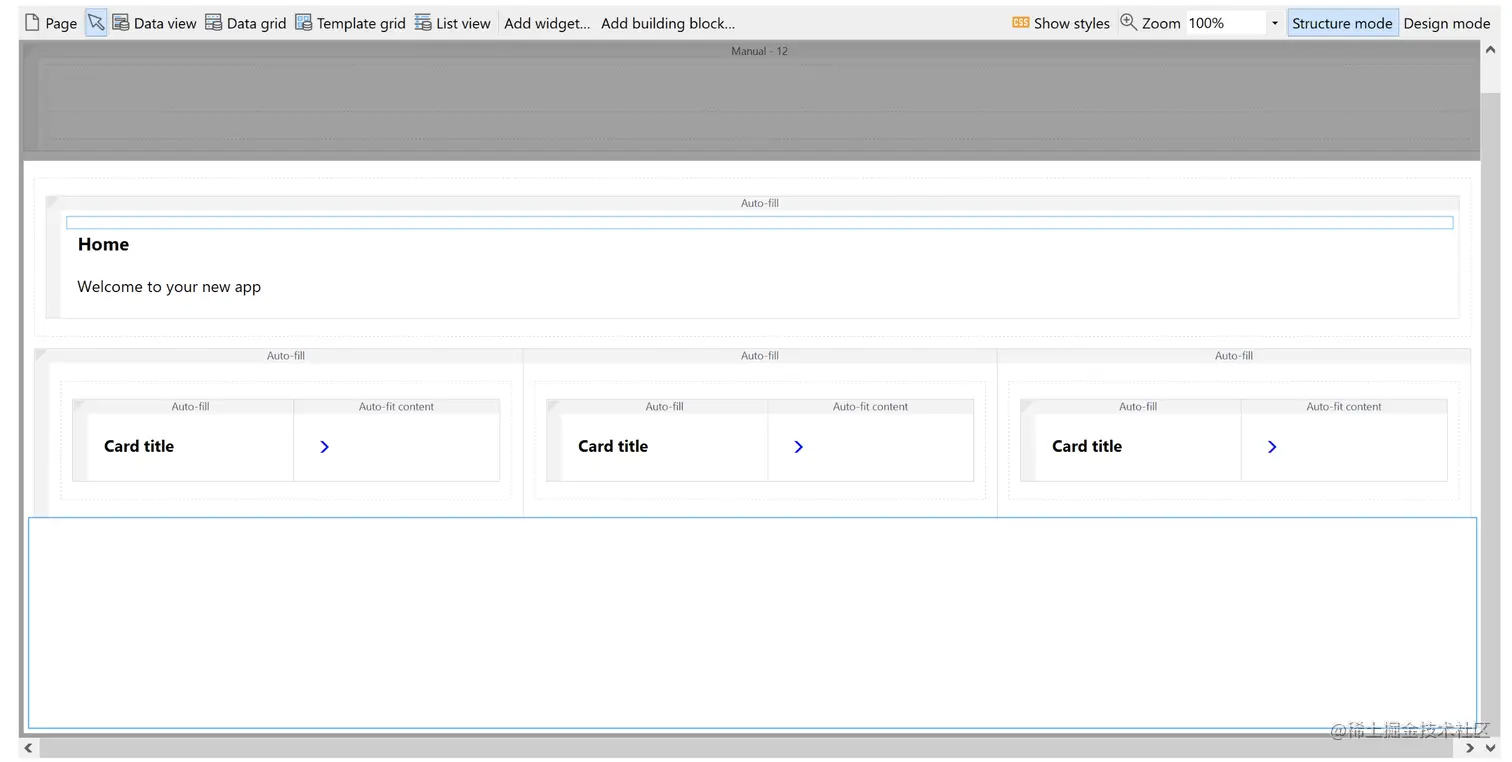This screenshot has width=1512, height=762.
Task: Select Auto-fit content header in right card
Action: pos(1344,407)
